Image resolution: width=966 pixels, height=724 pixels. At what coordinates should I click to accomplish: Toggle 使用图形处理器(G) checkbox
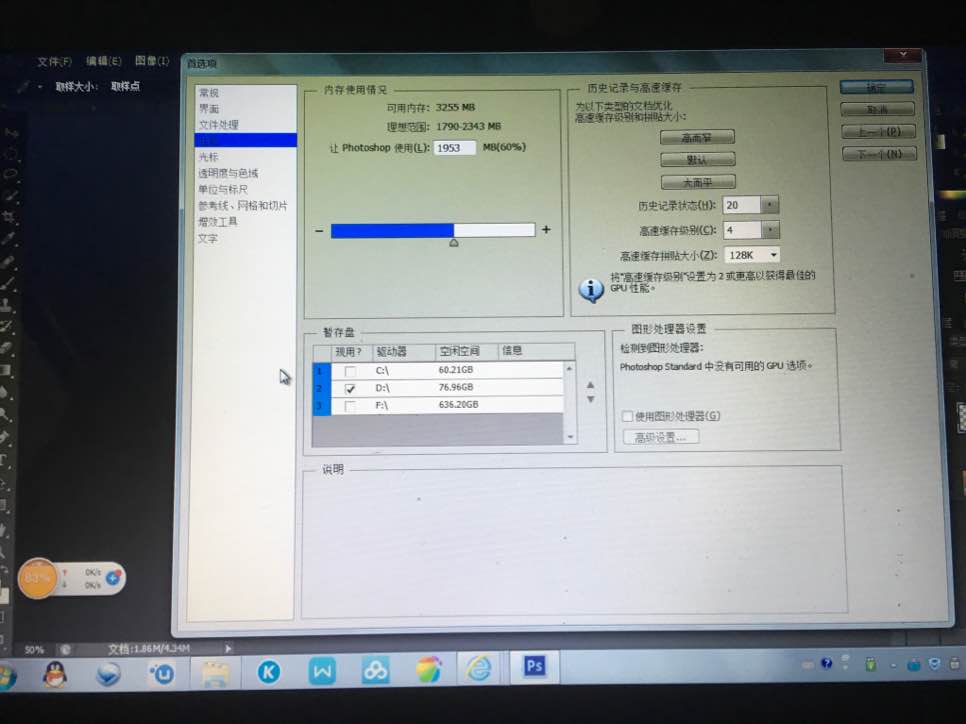pyautogui.click(x=627, y=417)
